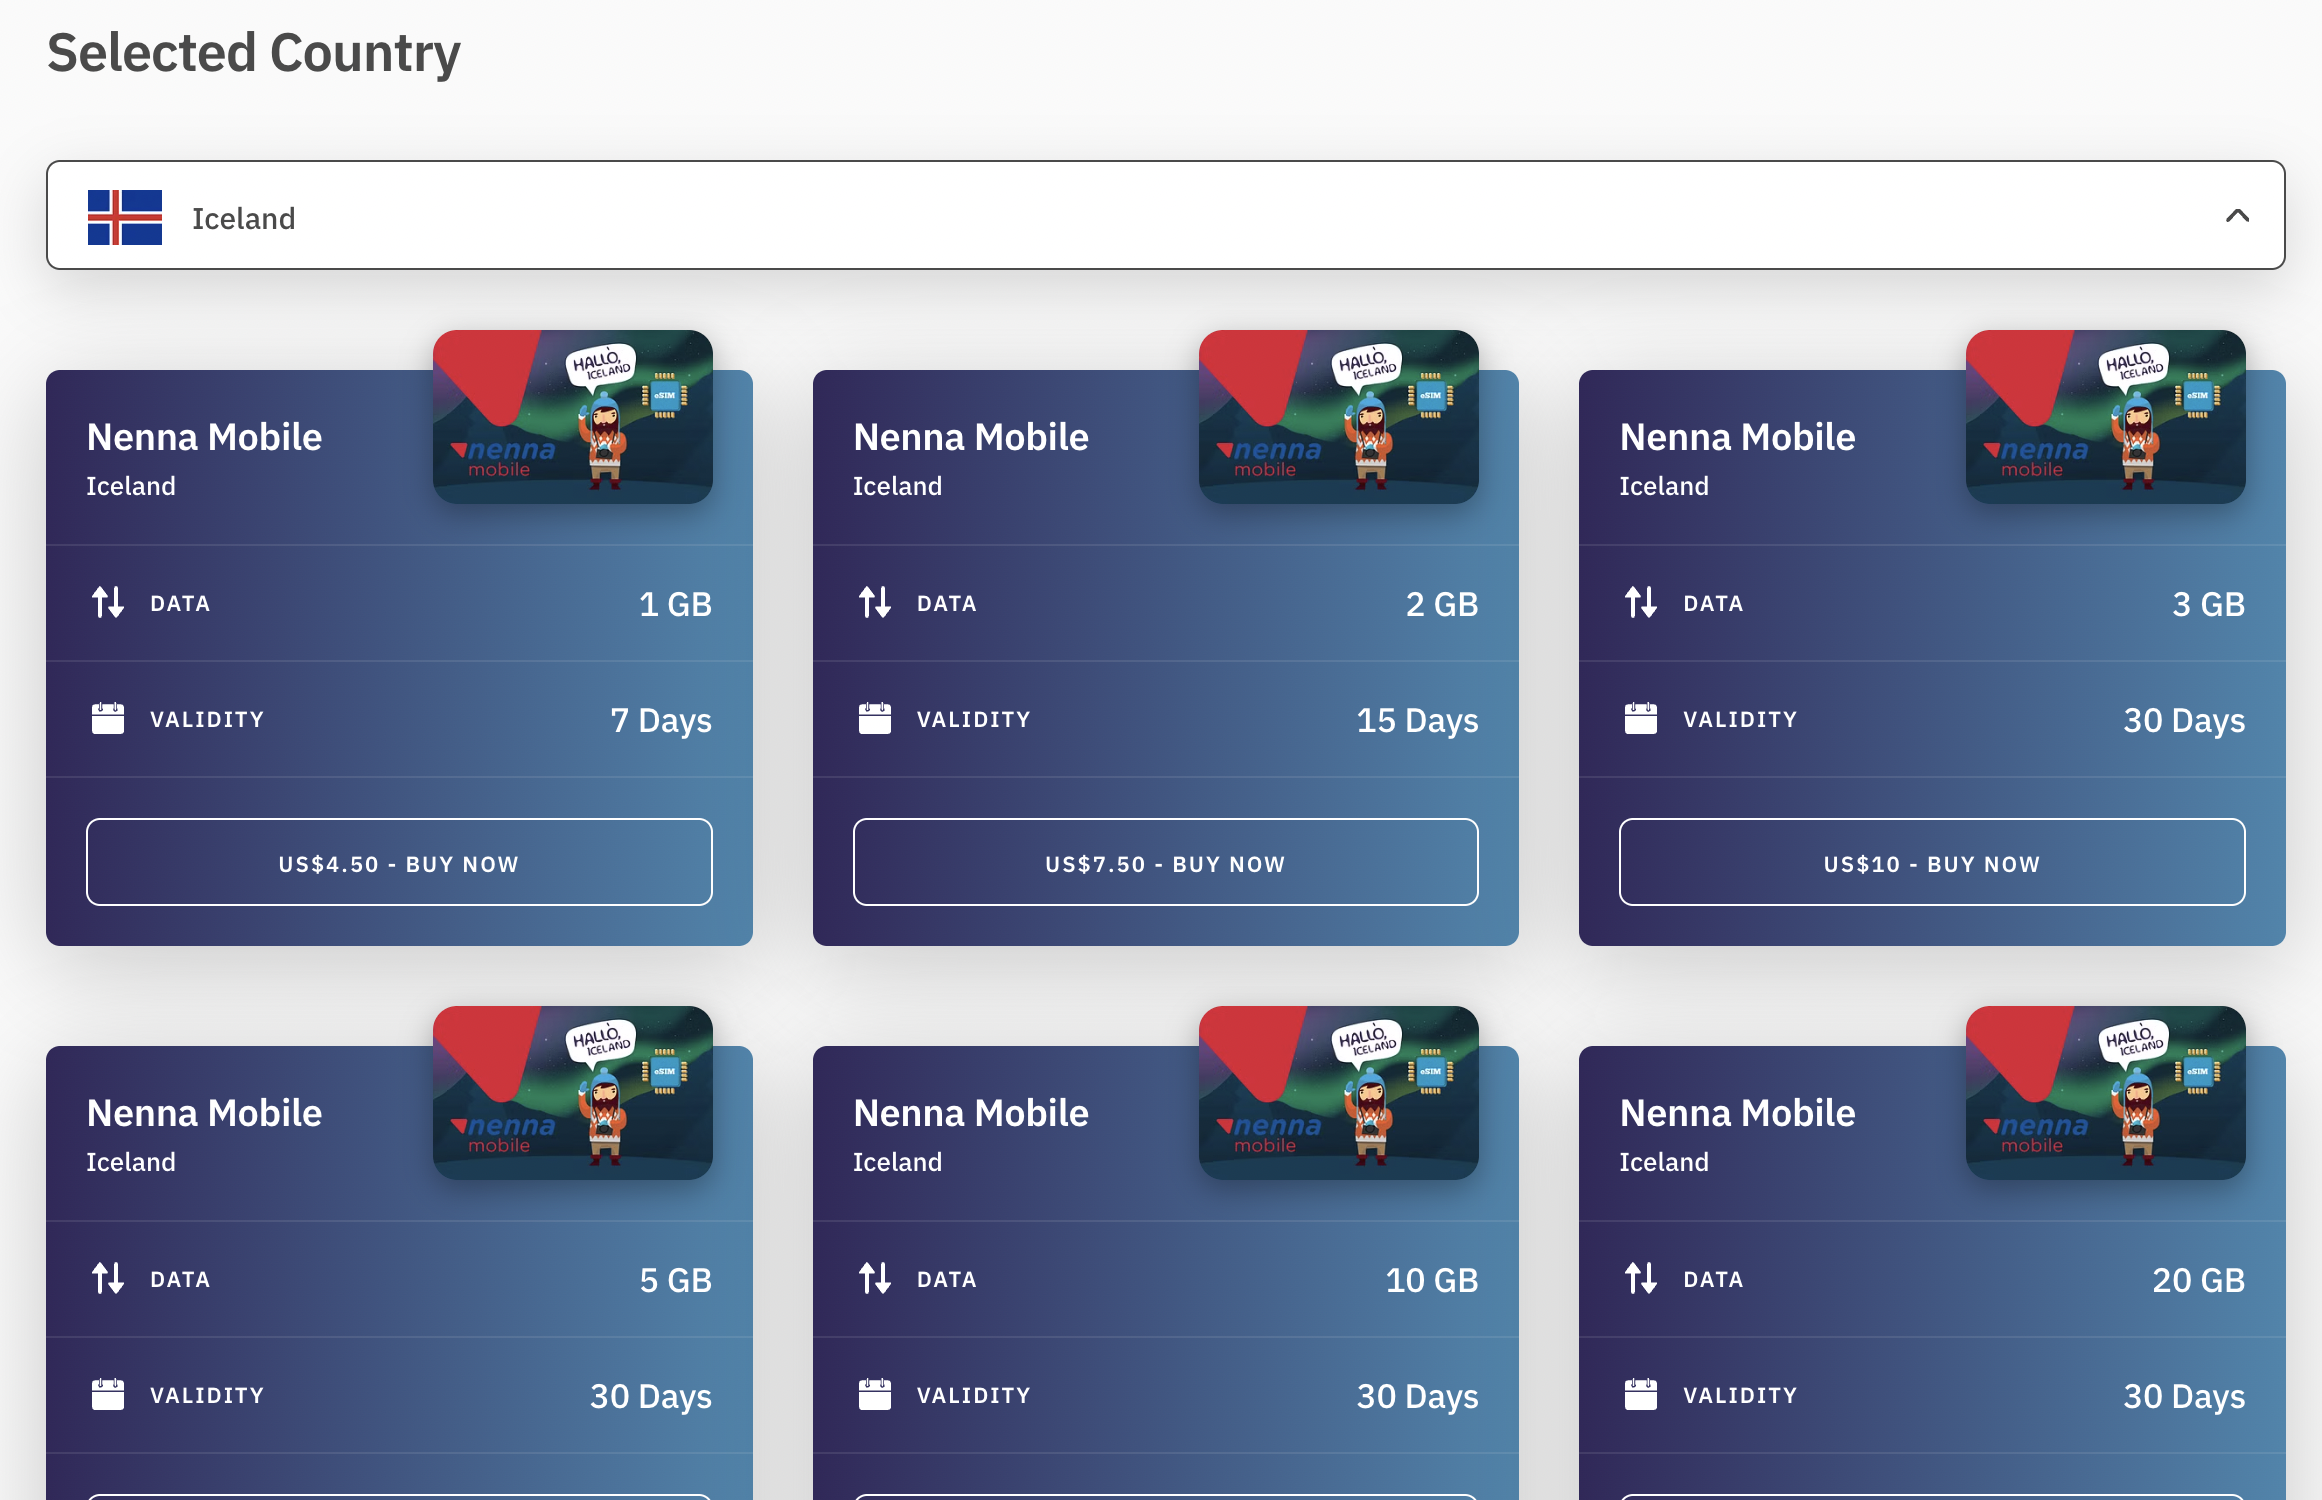
Task: Click the Iceland flag icon
Action: pyautogui.click(x=125, y=217)
